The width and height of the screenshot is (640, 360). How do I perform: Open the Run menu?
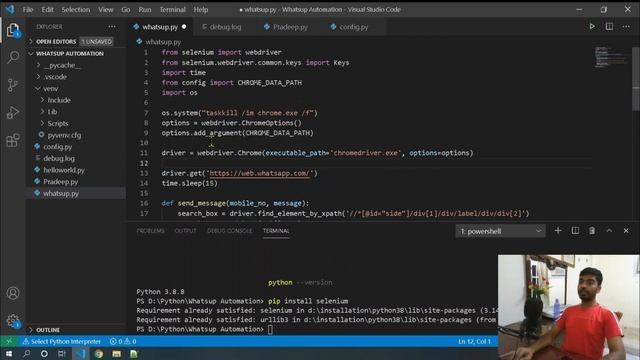point(144,9)
